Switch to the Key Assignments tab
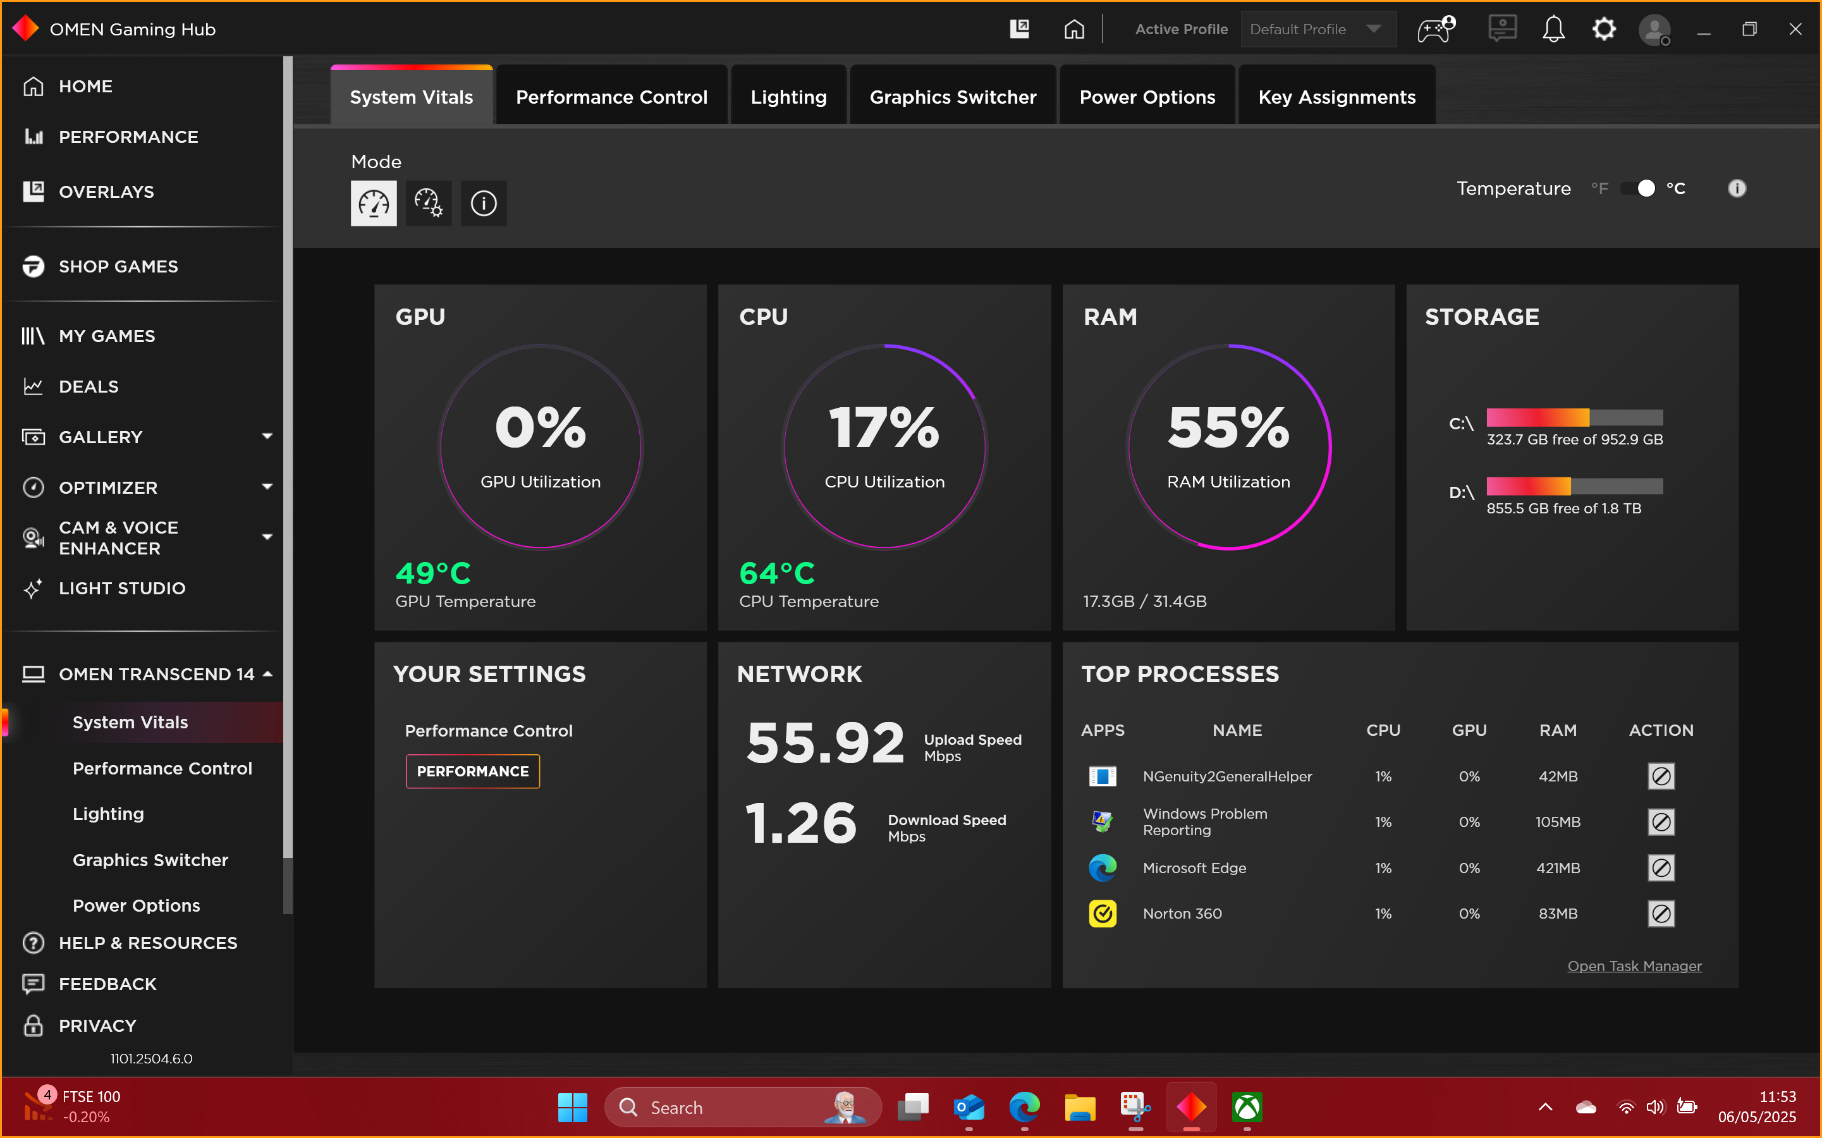This screenshot has height=1138, width=1822. pos(1336,97)
